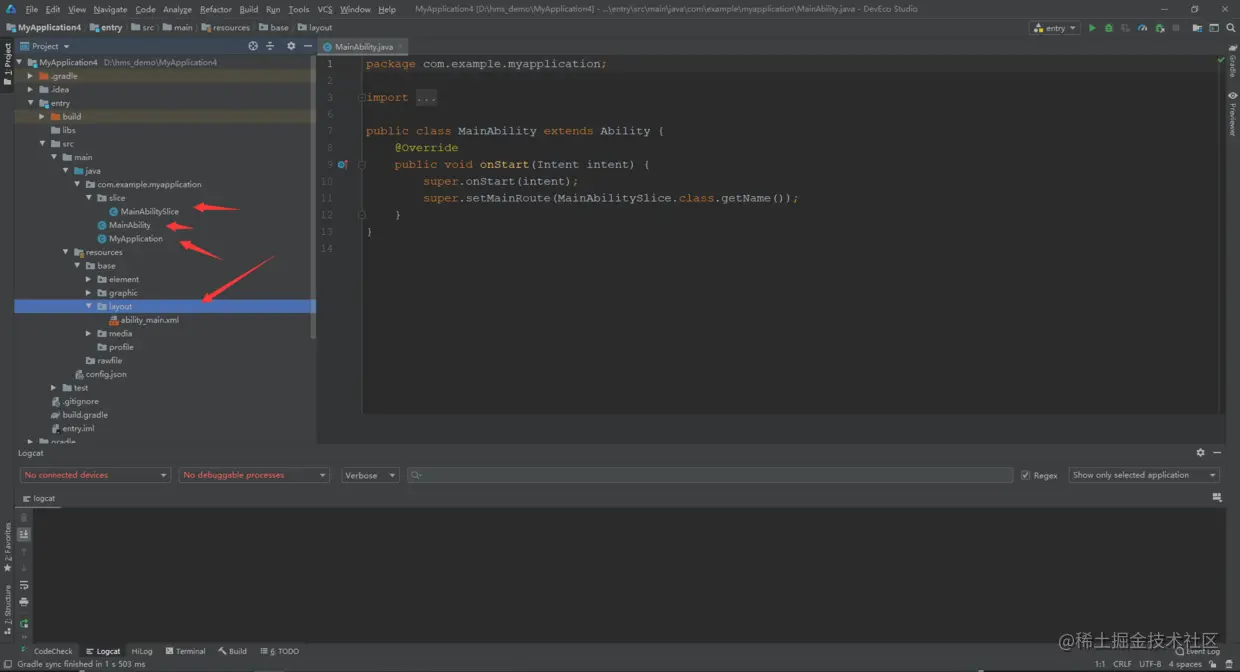The image size is (1240, 672).
Task: Expand the .gradle folder in the tree
Action: point(30,76)
